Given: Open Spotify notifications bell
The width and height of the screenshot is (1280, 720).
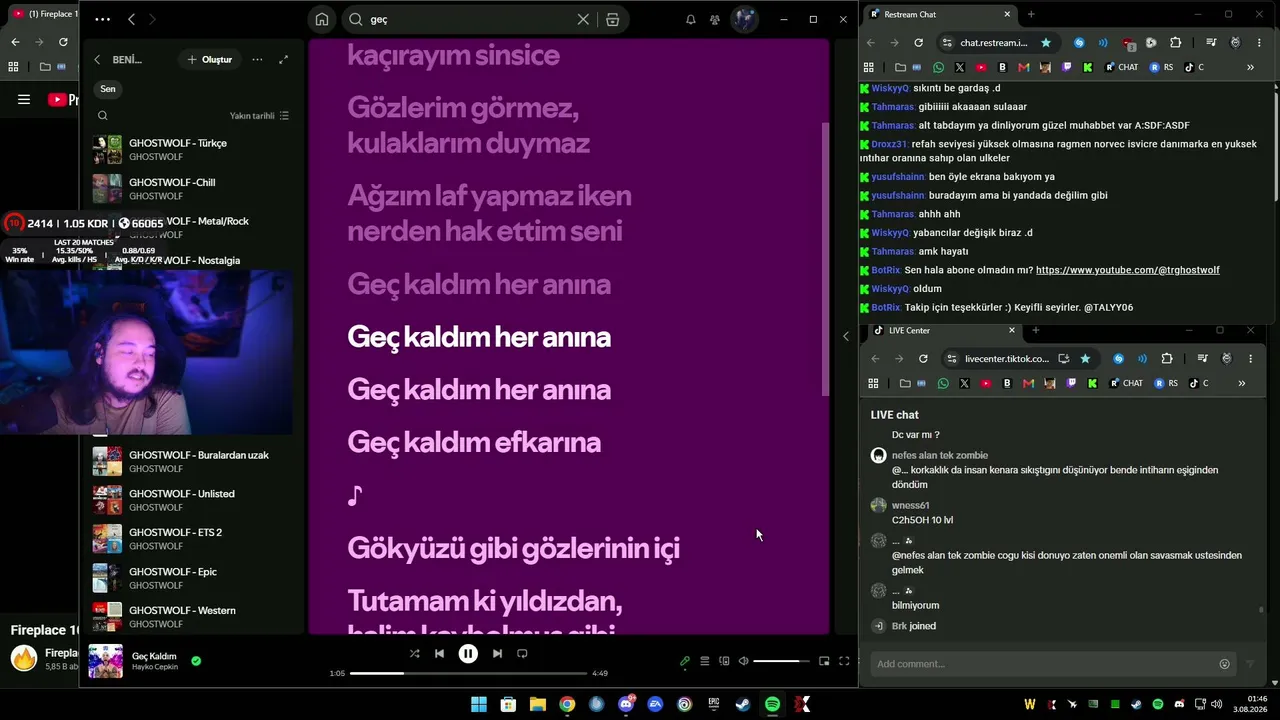Looking at the screenshot, I should click(690, 19).
